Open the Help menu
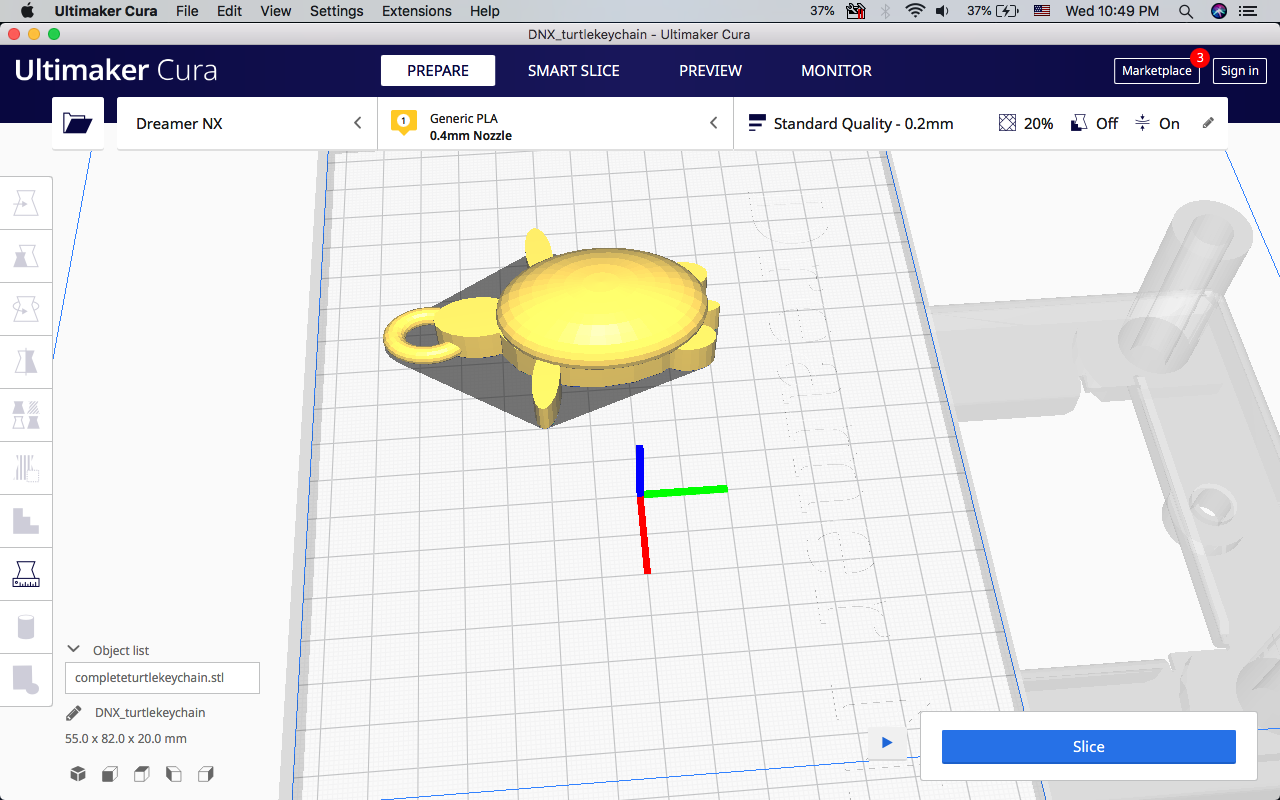 [x=485, y=11]
